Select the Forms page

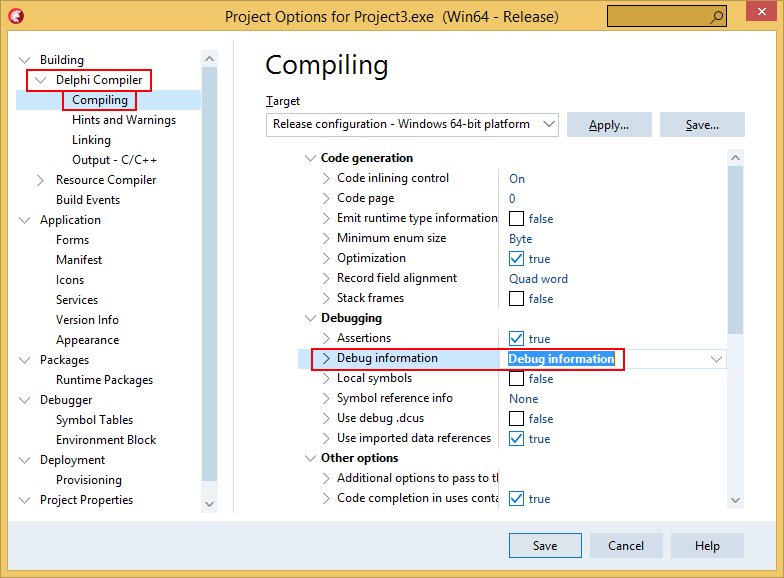pyautogui.click(x=72, y=240)
